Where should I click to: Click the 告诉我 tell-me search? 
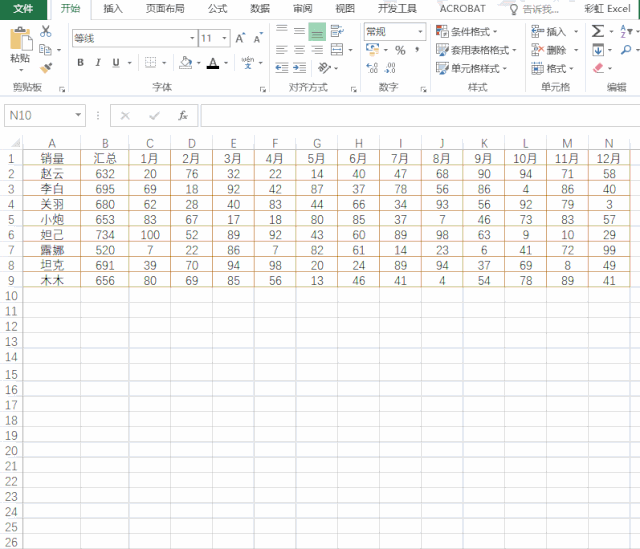pyautogui.click(x=534, y=9)
